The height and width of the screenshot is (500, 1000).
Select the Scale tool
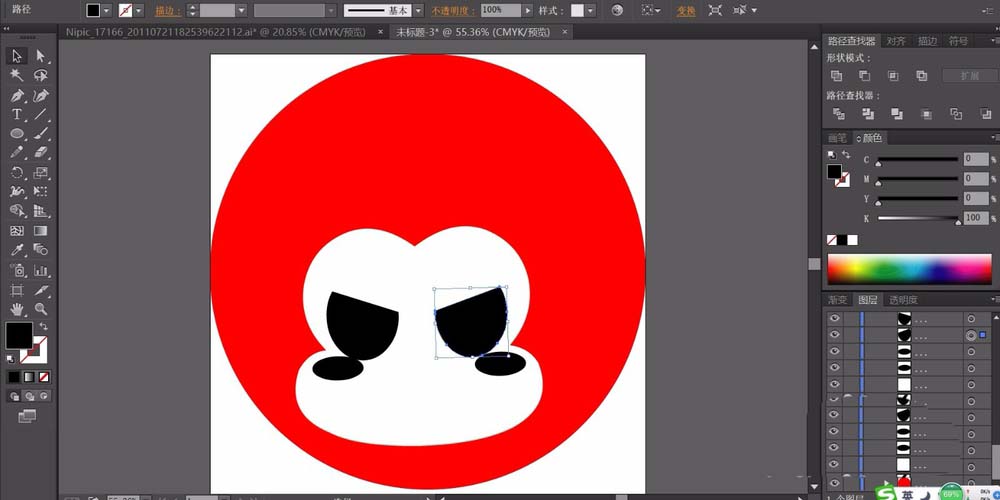coord(41,173)
